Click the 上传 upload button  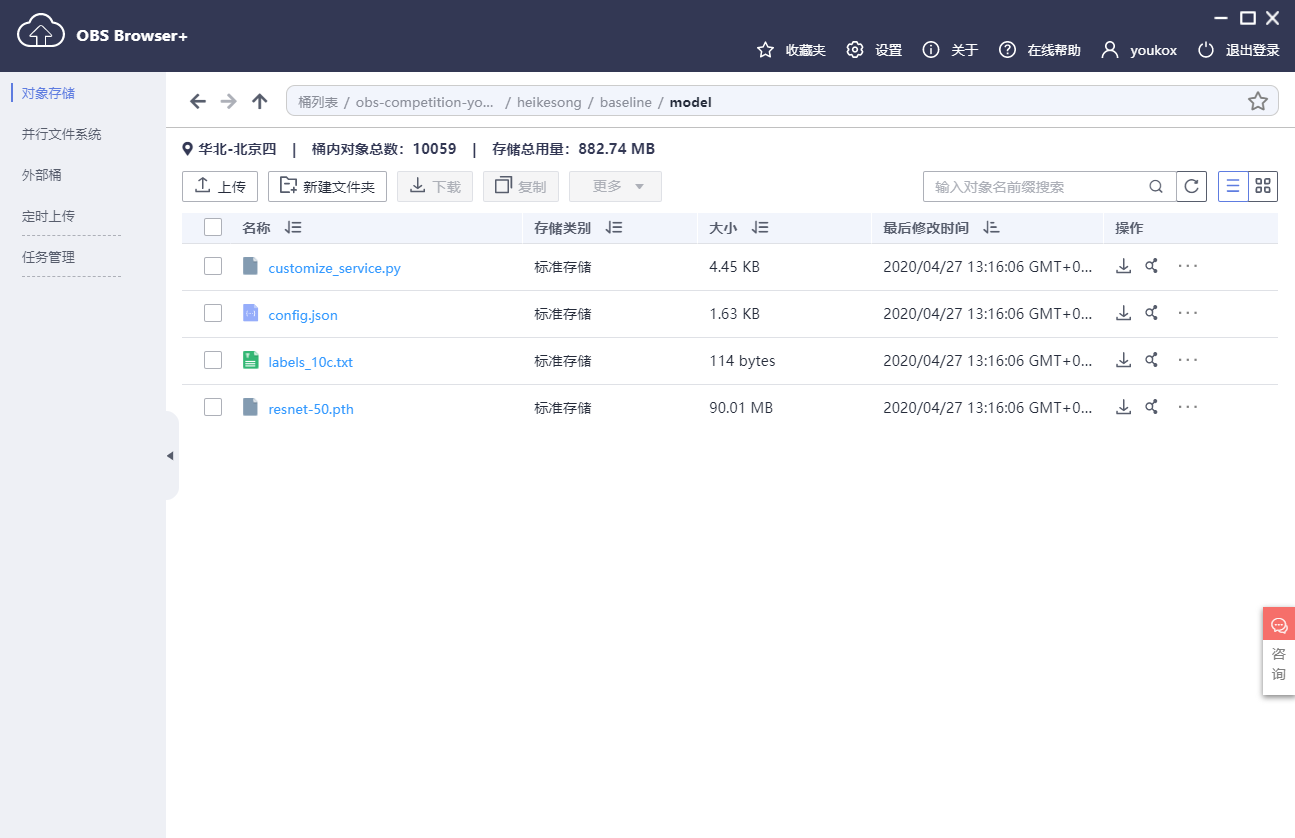pyautogui.click(x=220, y=186)
